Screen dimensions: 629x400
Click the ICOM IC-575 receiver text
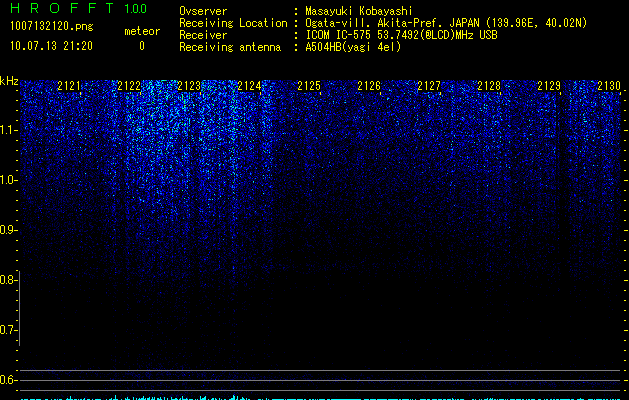tap(401, 35)
